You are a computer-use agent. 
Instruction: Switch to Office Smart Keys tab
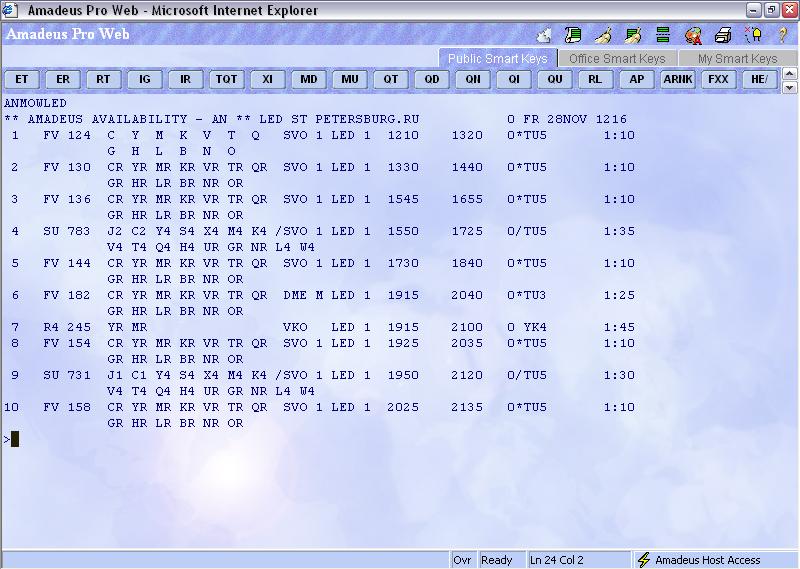617,59
